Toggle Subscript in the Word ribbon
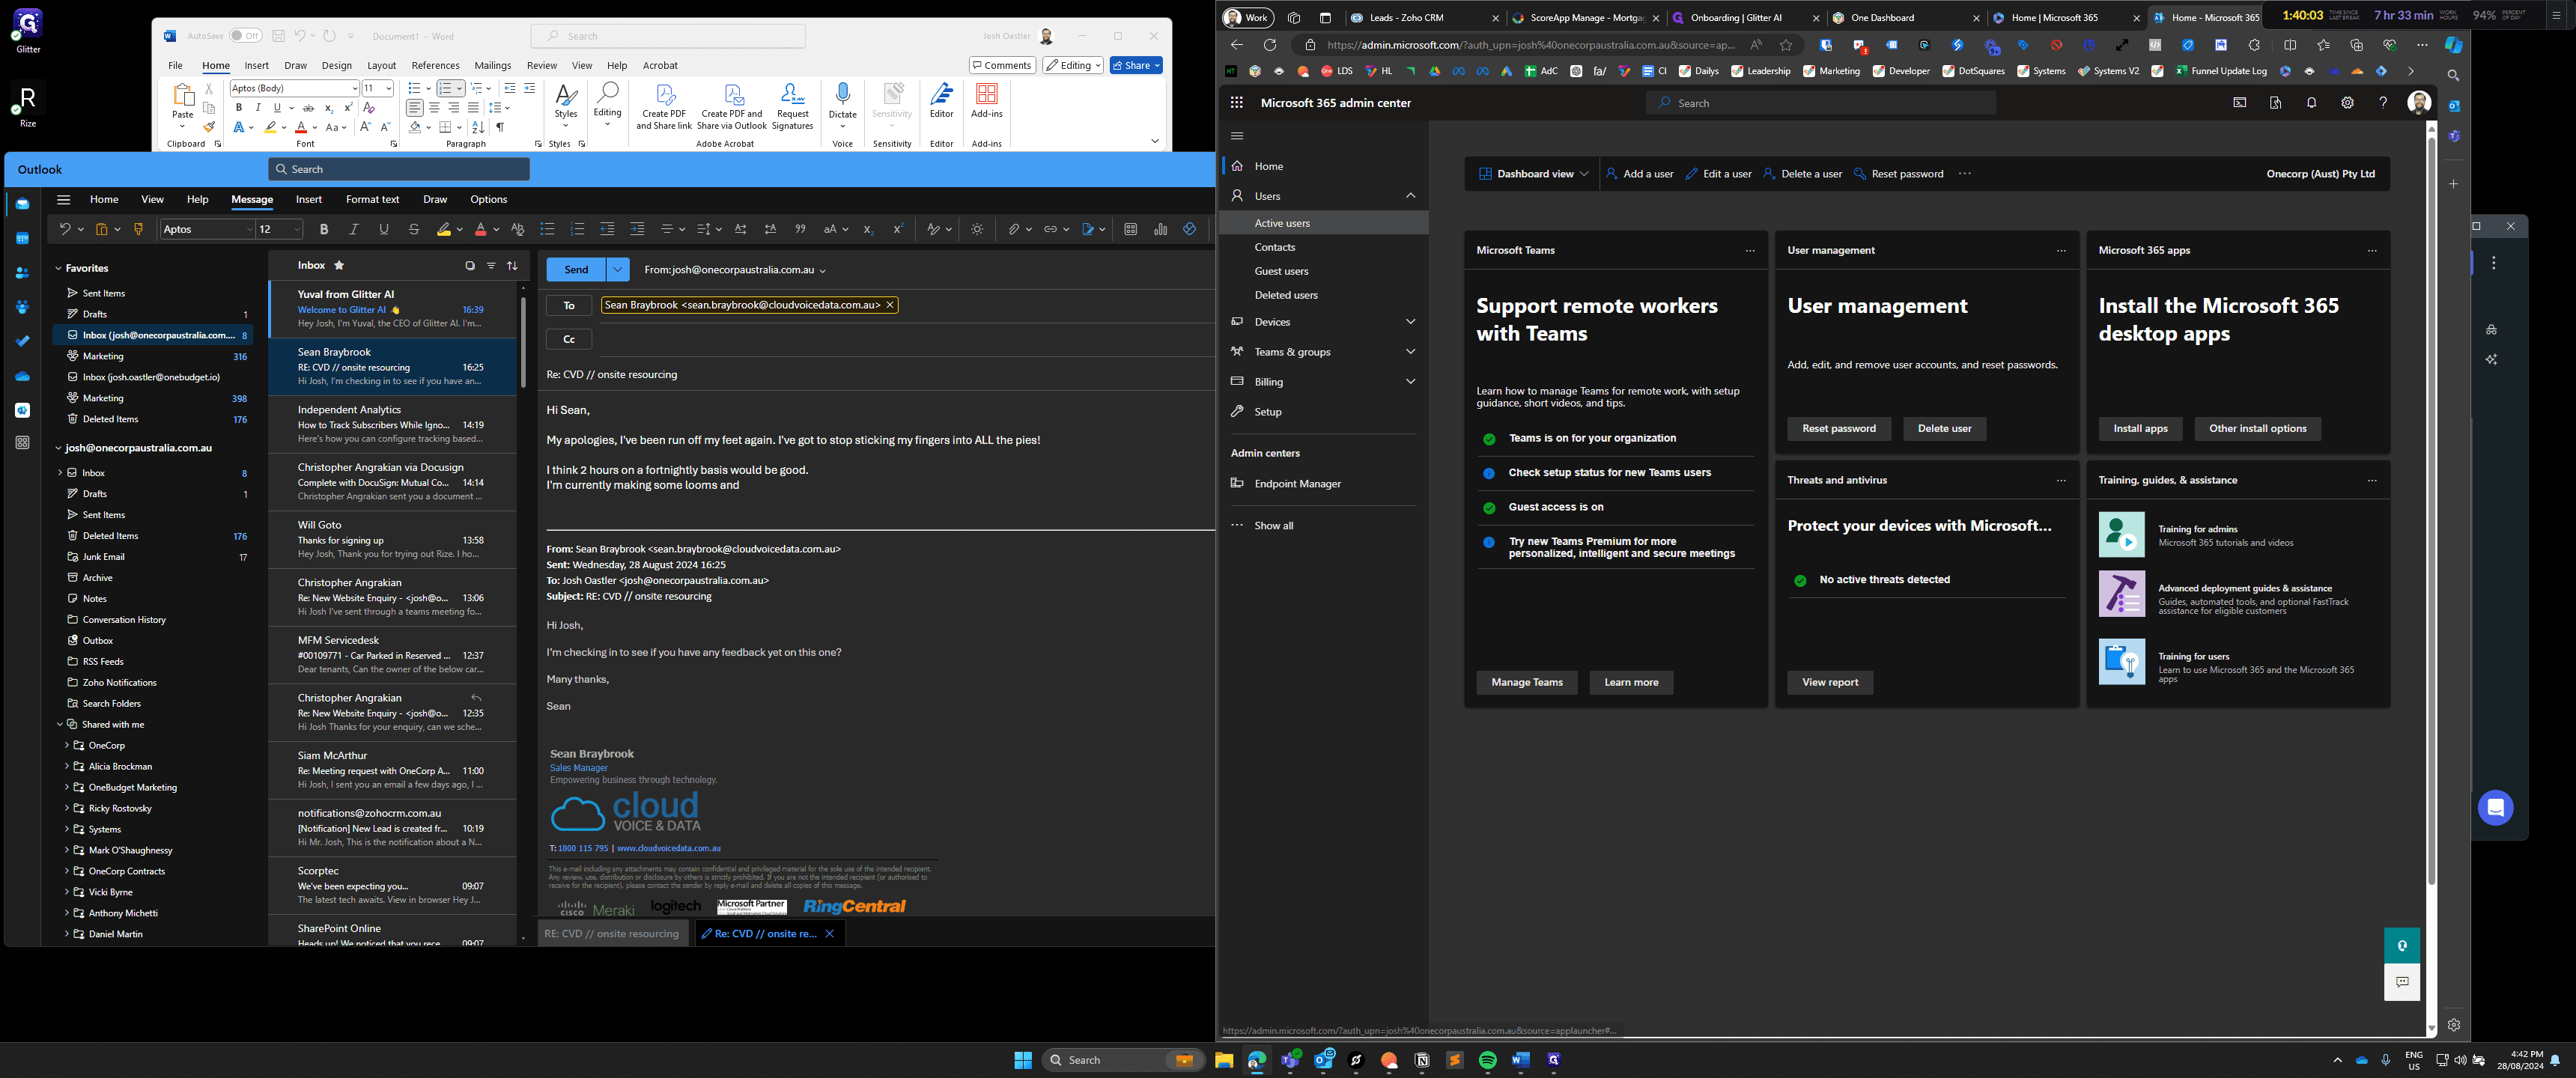This screenshot has height=1078, width=2576. pyautogui.click(x=329, y=108)
